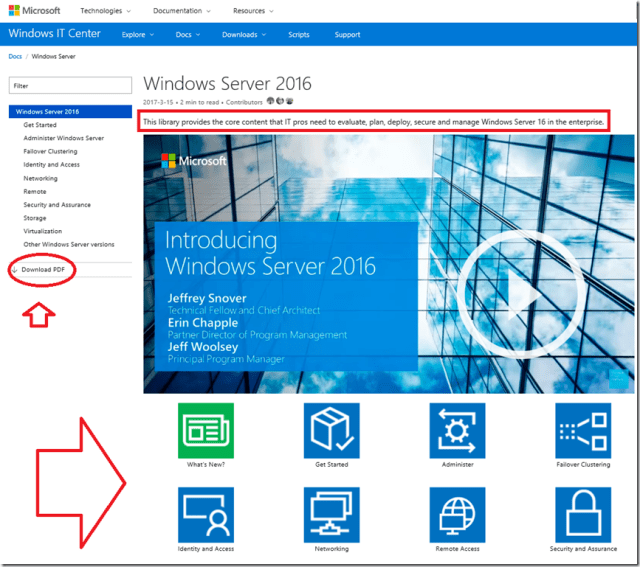
Task: Select the Remote Access globe icon
Action: pos(457,514)
